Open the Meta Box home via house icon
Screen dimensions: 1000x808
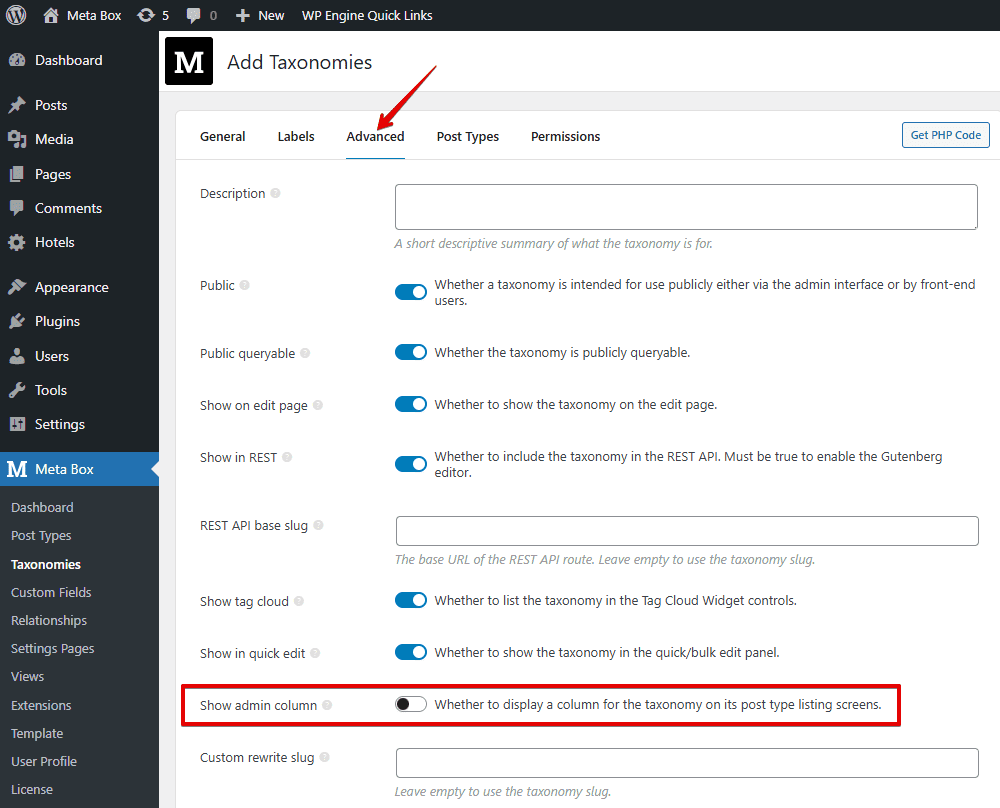coord(49,15)
